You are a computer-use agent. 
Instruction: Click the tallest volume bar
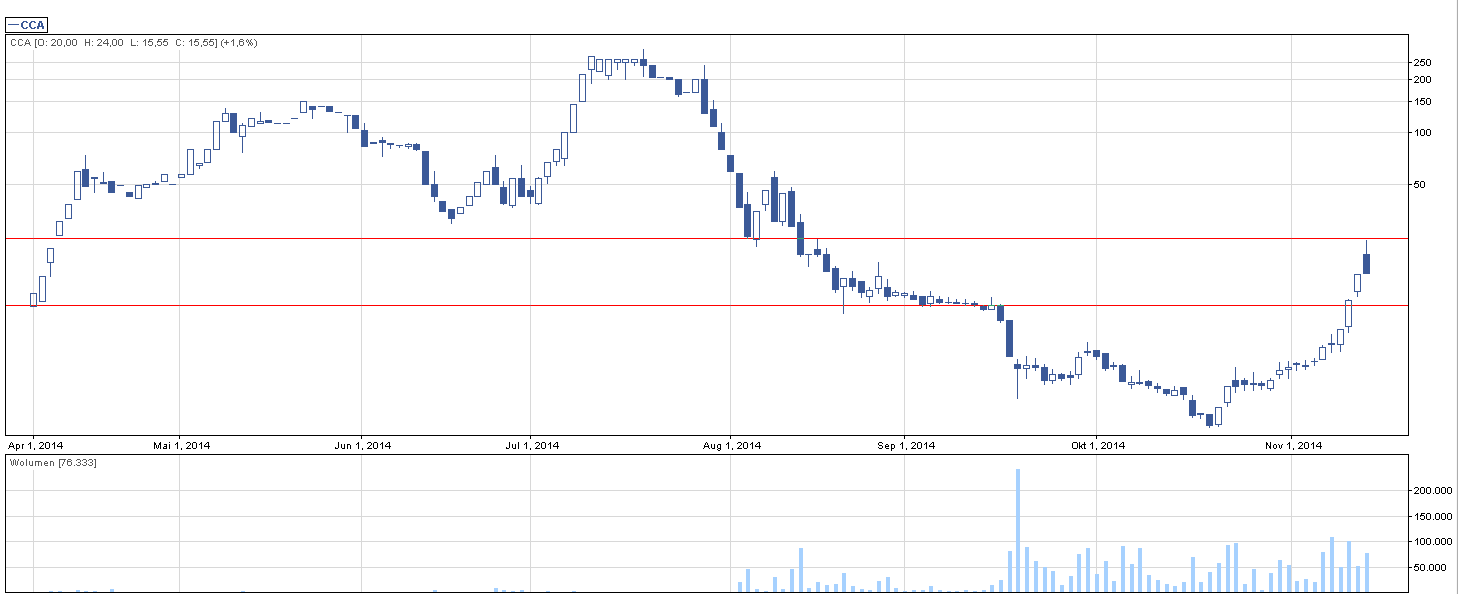point(1018,530)
